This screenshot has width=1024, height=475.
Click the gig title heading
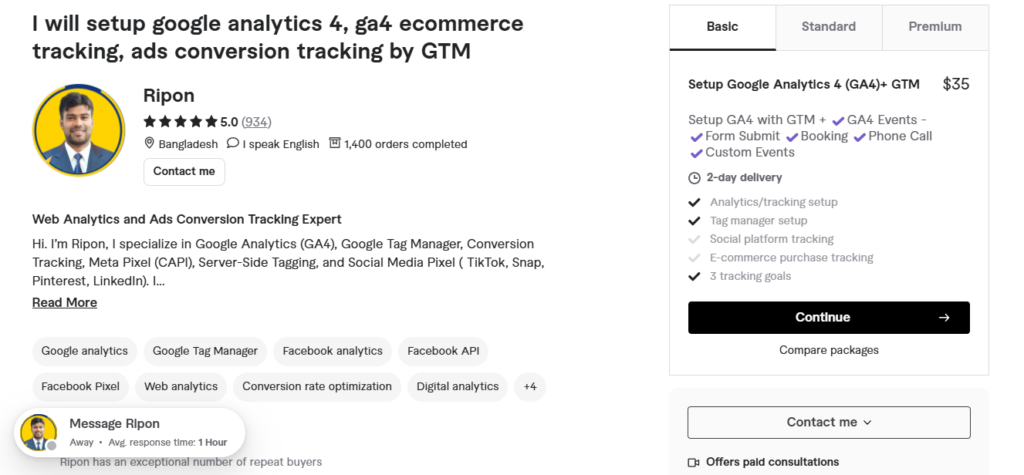tap(278, 37)
